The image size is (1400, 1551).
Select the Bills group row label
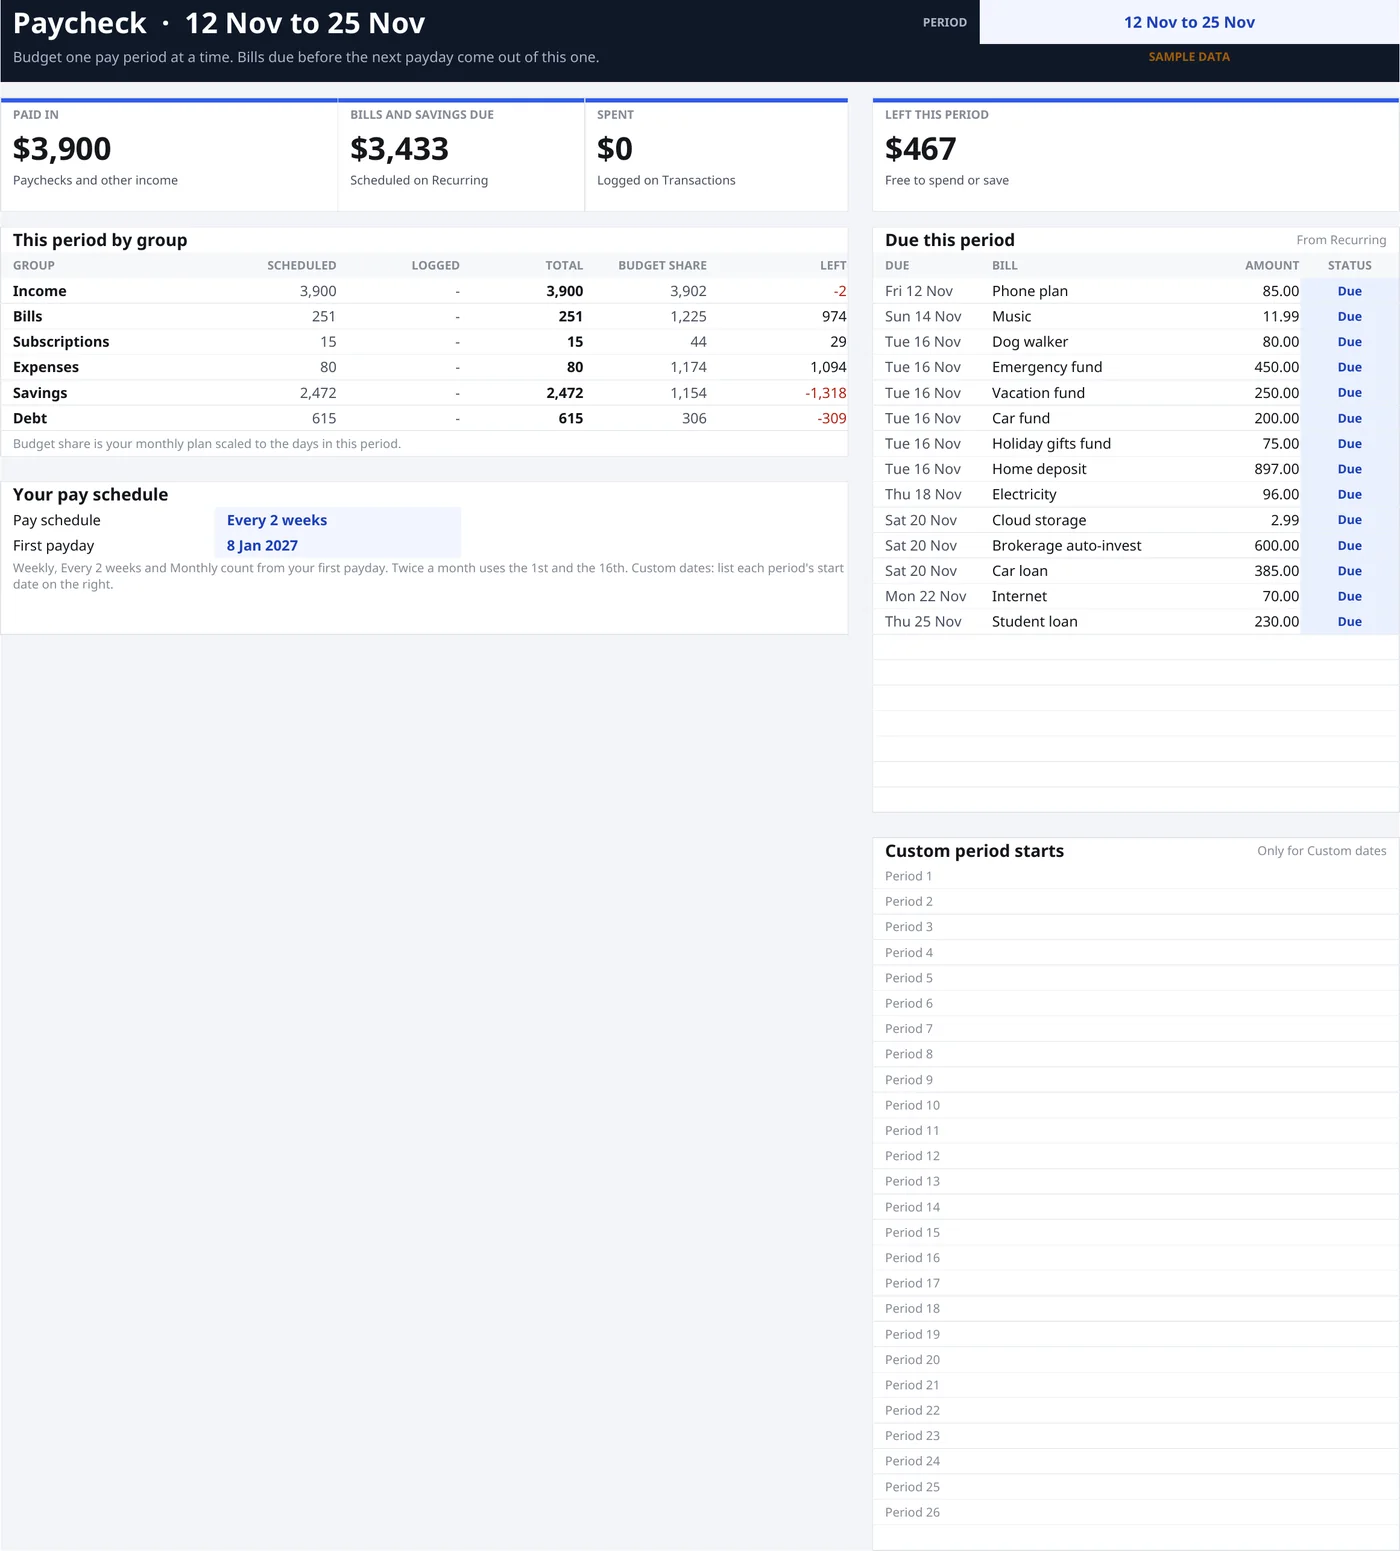[x=28, y=316]
